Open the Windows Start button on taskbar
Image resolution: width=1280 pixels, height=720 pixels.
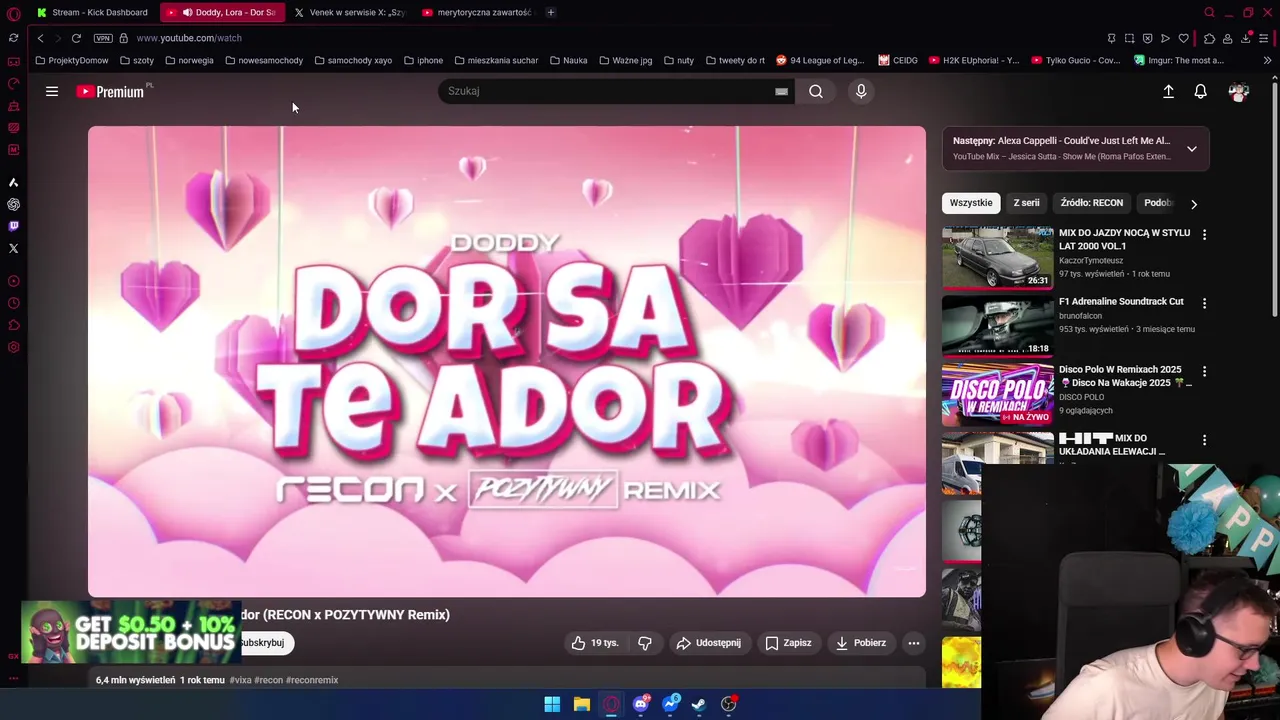(x=552, y=704)
